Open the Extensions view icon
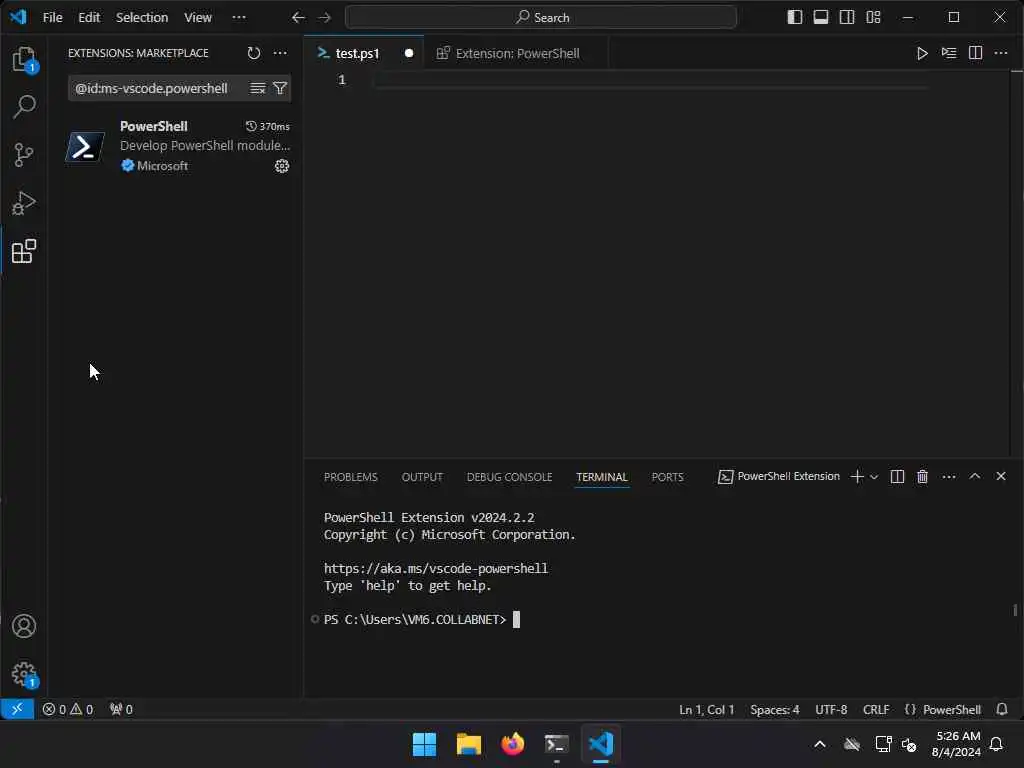The width and height of the screenshot is (1024, 768). pyautogui.click(x=24, y=251)
